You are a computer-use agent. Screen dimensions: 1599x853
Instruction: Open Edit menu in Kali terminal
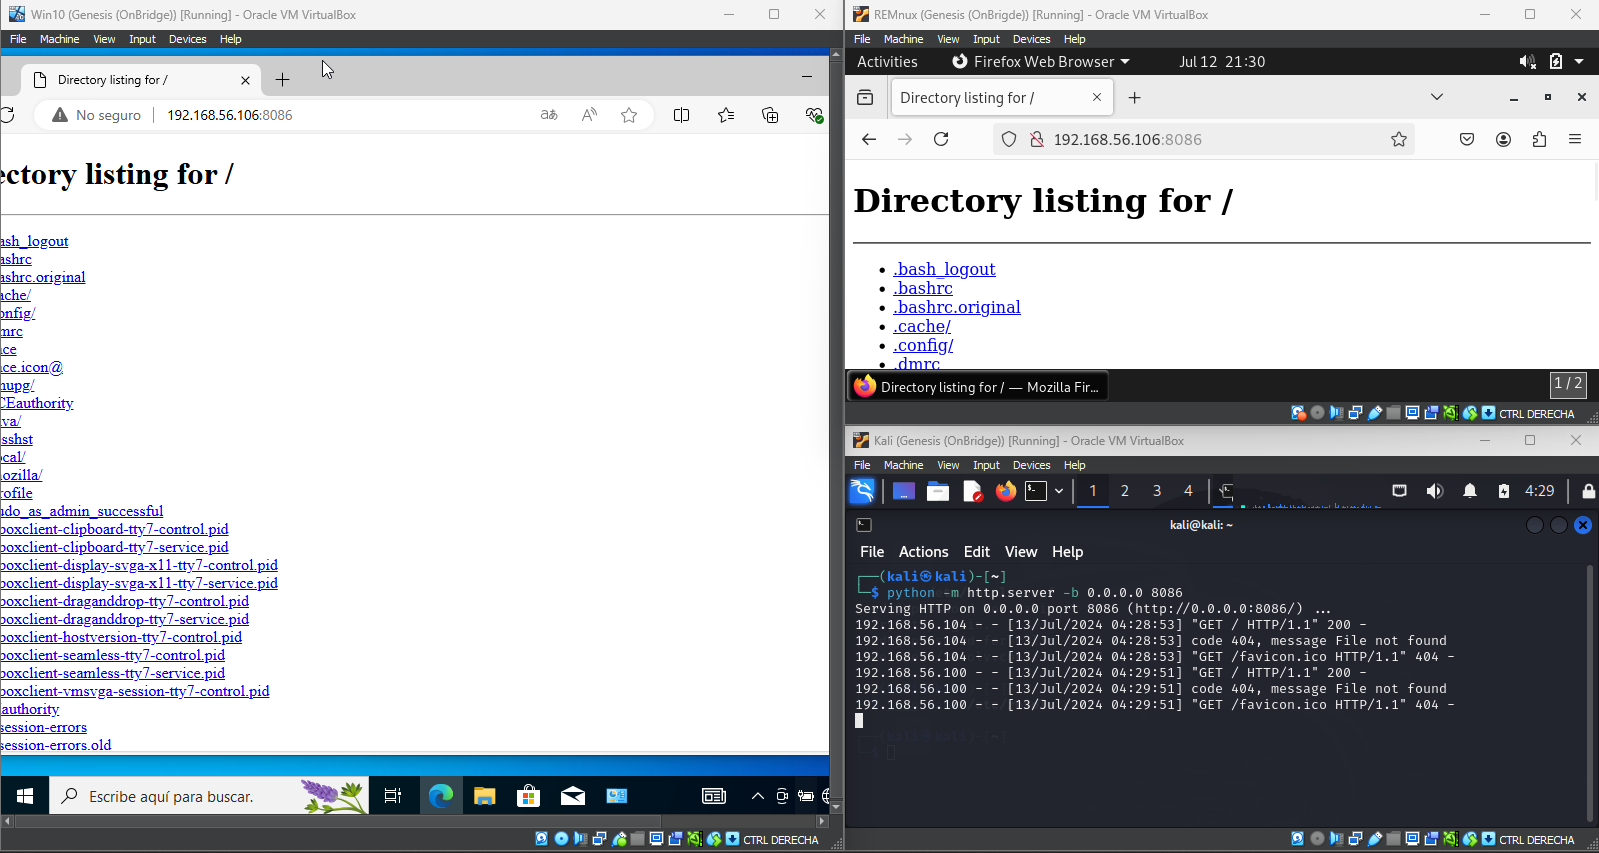[976, 552]
